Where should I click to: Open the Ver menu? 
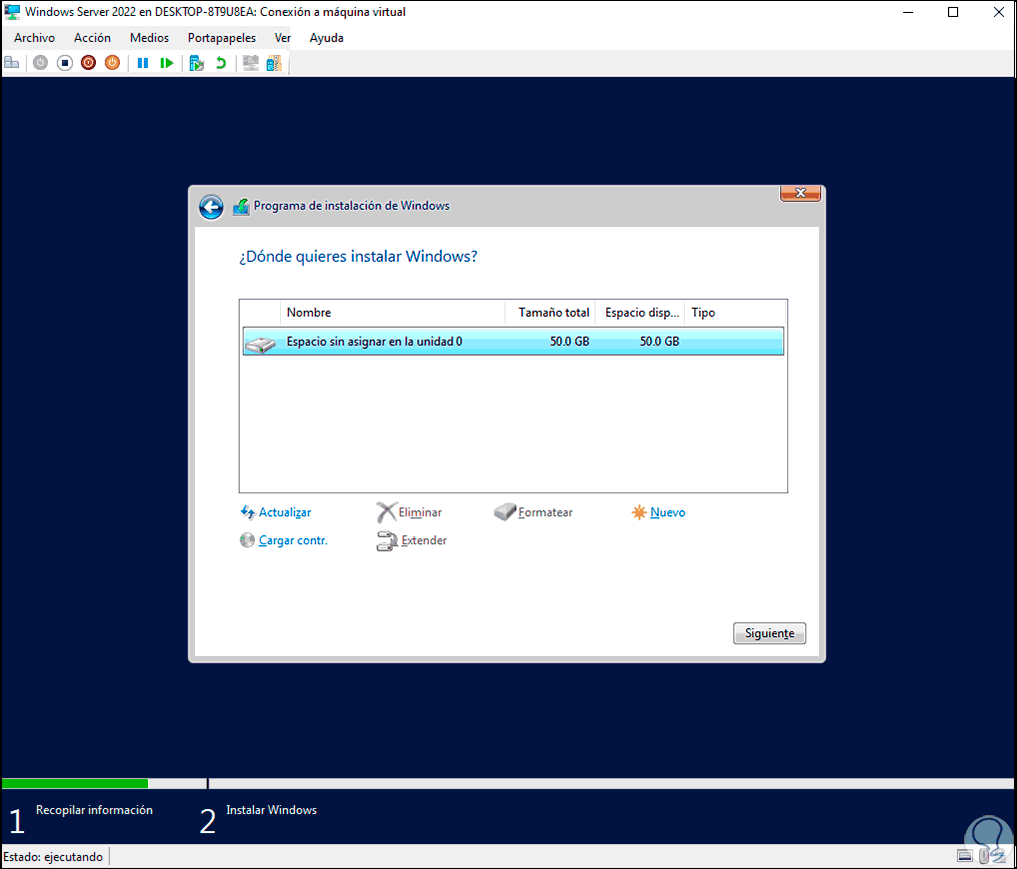(x=282, y=38)
